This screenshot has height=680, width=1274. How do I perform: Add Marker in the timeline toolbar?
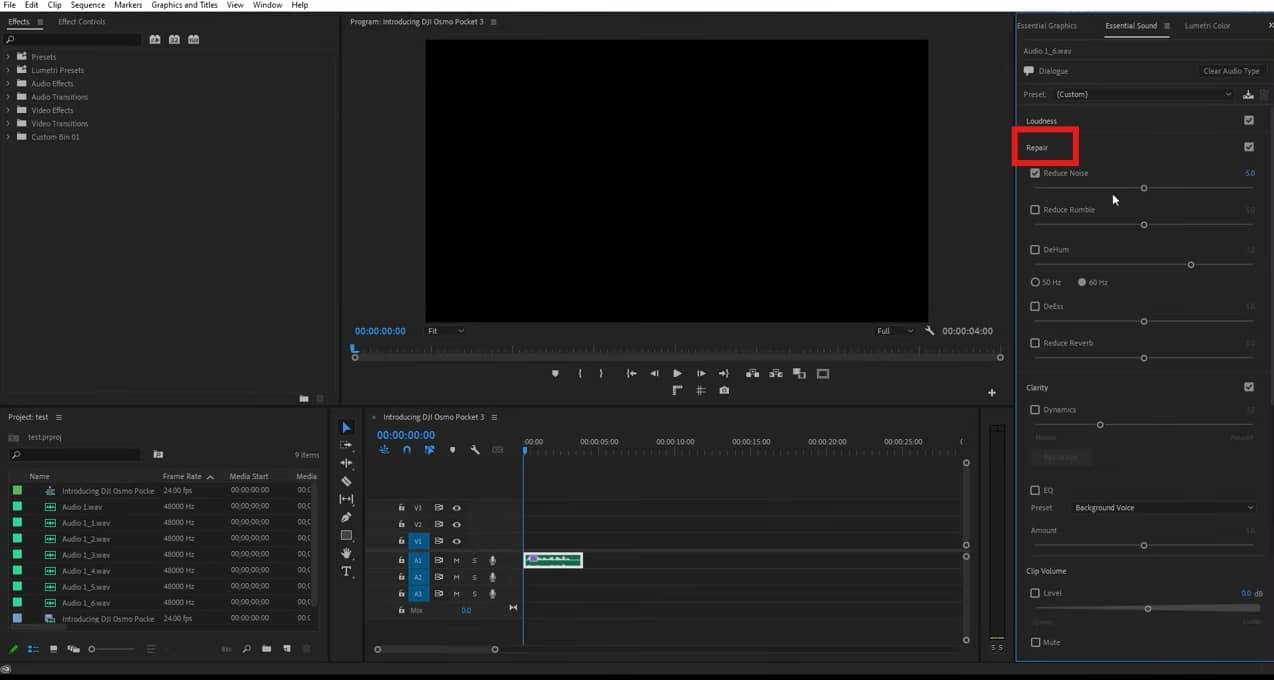[452, 450]
